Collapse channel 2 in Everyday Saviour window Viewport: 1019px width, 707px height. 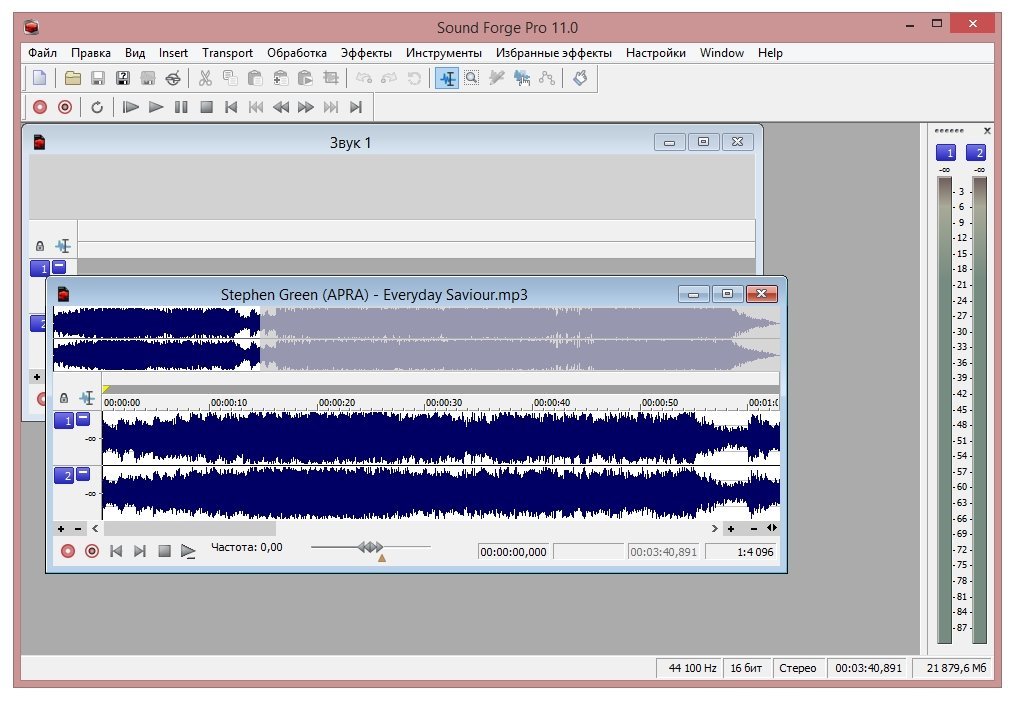coord(83,474)
